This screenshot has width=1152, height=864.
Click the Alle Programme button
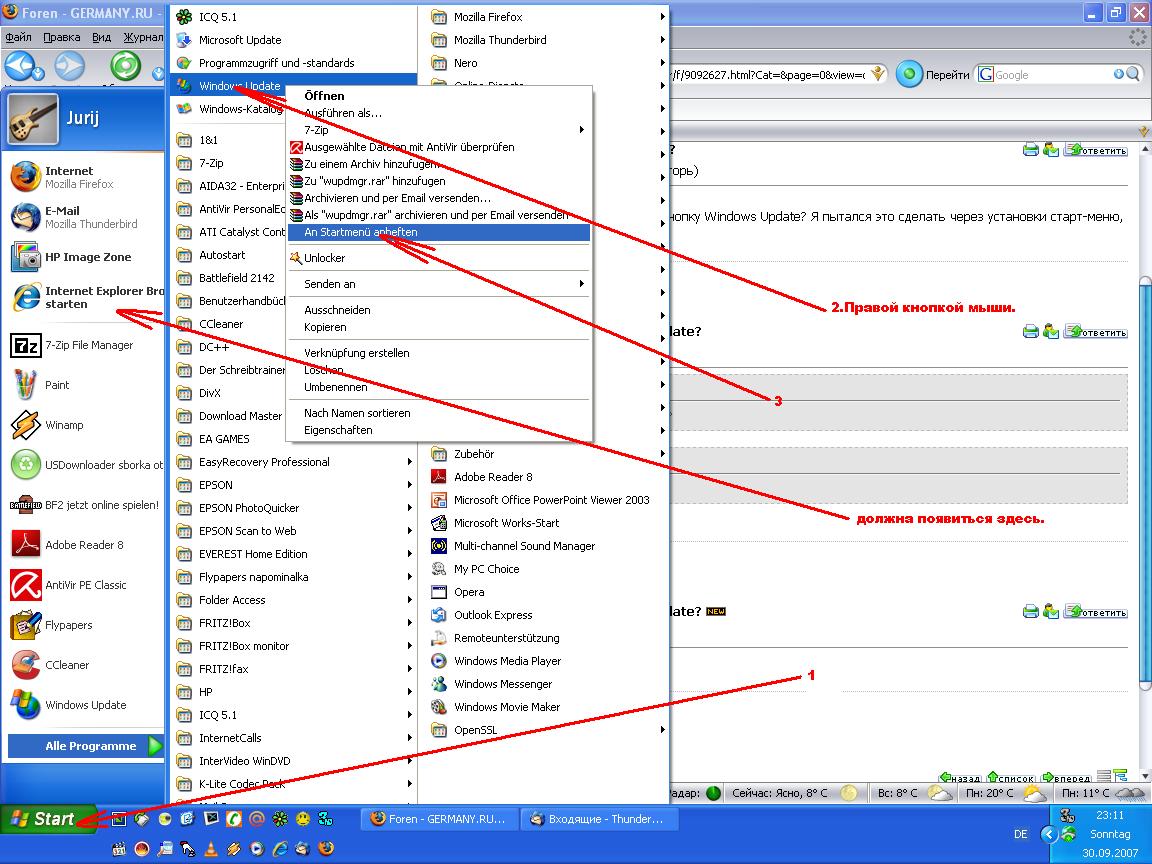(85, 746)
